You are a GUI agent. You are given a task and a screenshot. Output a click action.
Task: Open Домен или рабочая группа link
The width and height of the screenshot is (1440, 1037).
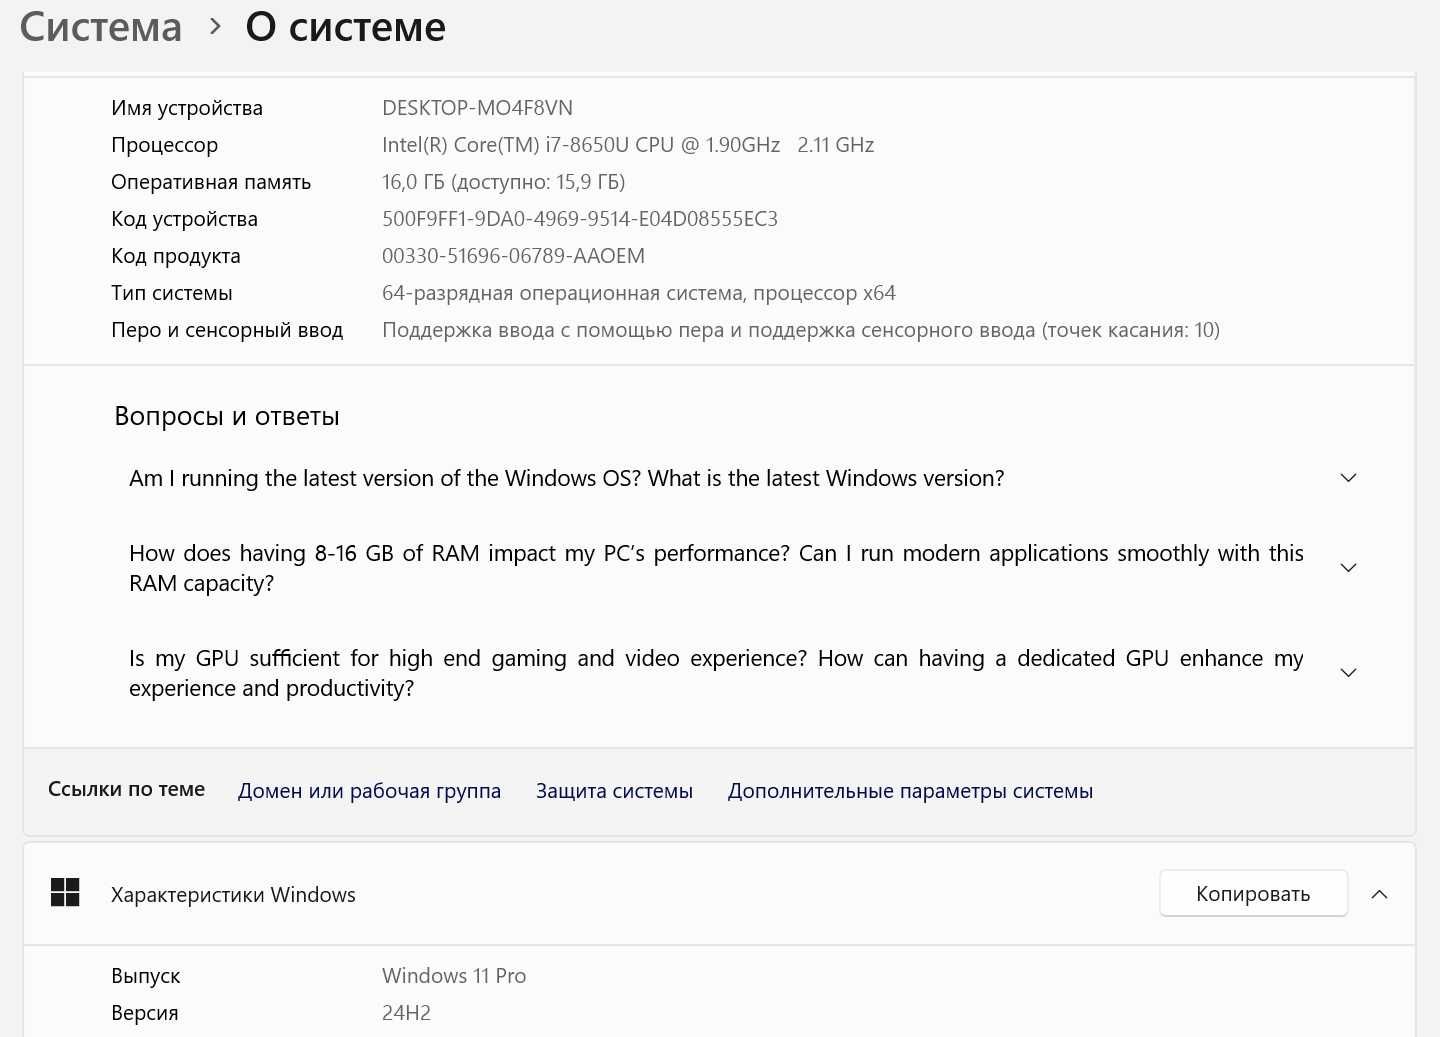(369, 791)
